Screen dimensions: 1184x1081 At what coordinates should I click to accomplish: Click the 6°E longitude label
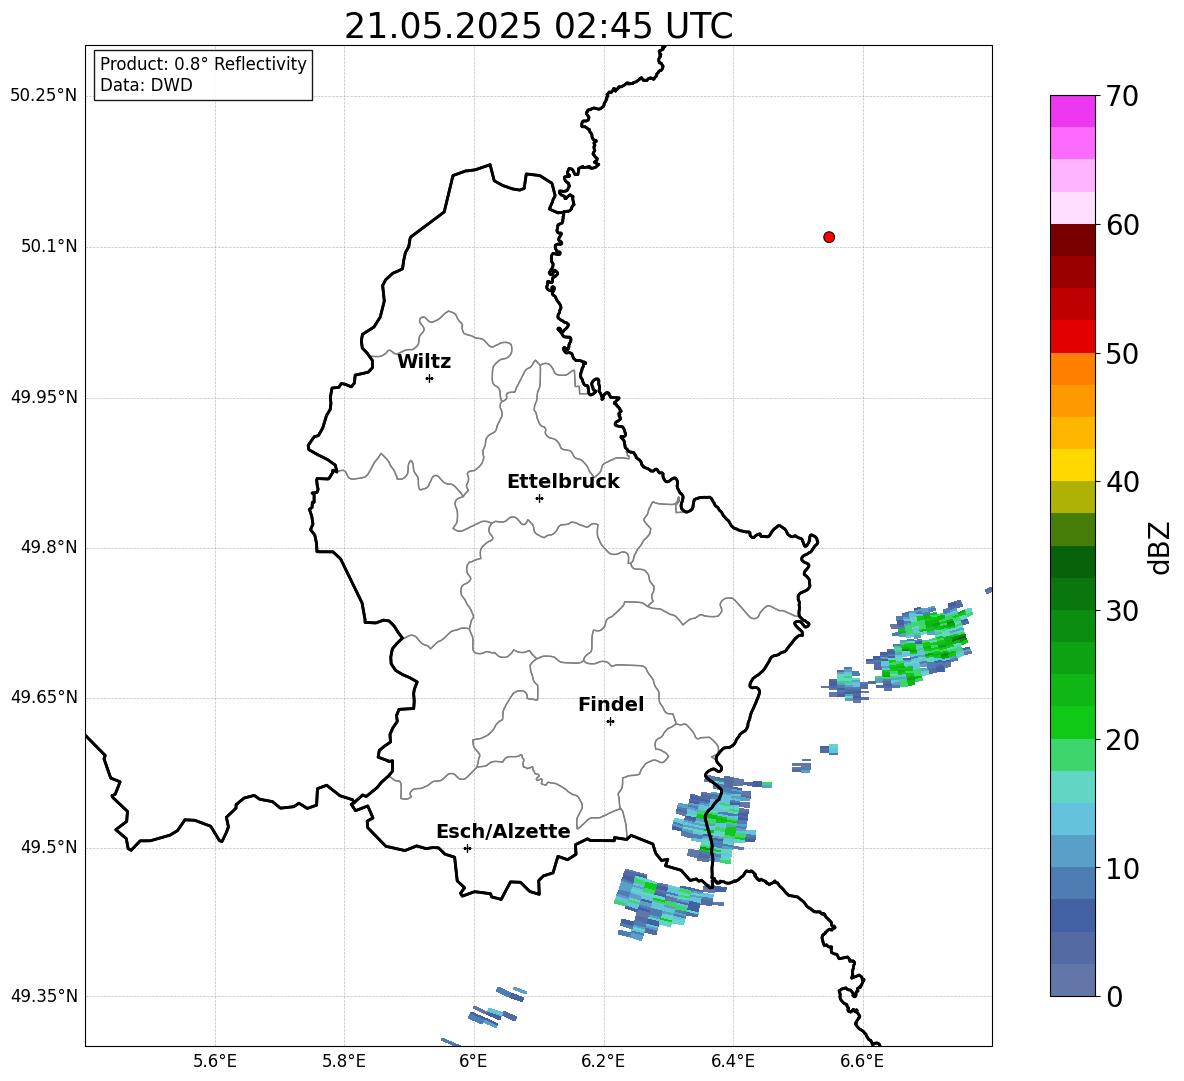pos(473,1061)
